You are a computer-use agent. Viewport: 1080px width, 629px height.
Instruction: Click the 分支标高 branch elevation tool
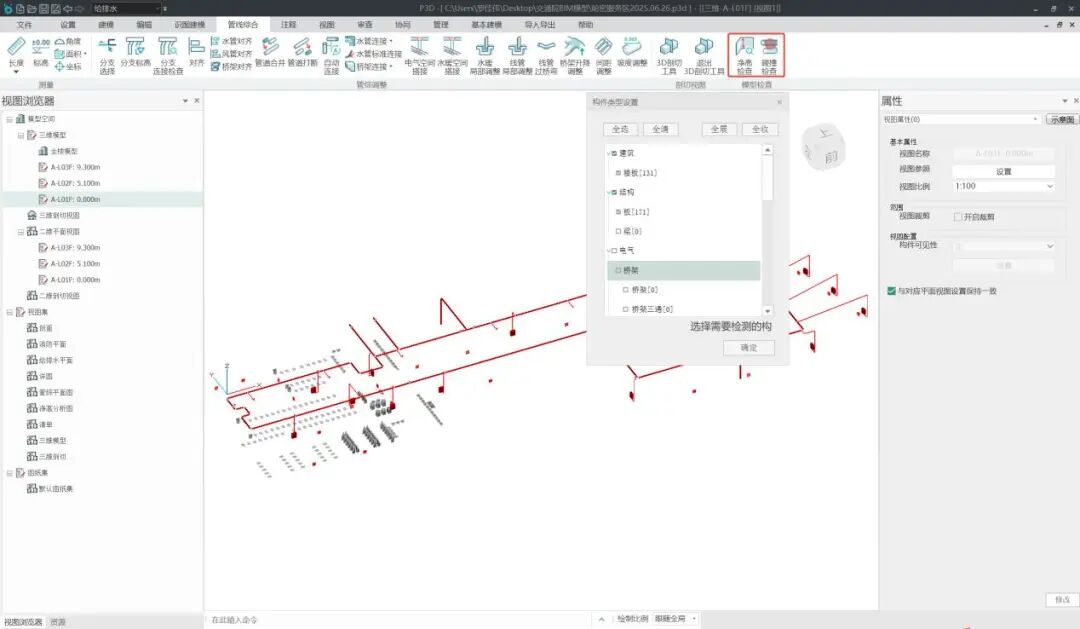point(135,52)
